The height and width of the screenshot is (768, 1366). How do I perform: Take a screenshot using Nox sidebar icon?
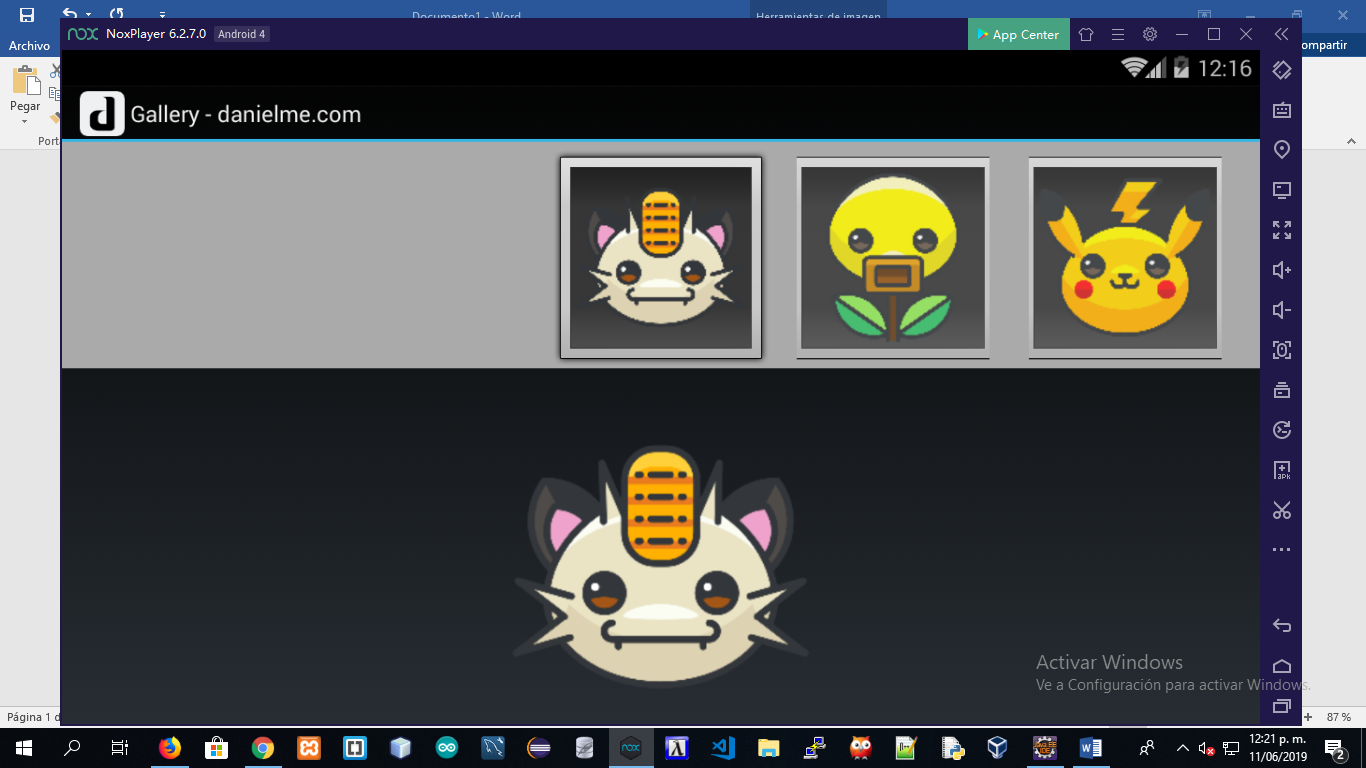1282,350
